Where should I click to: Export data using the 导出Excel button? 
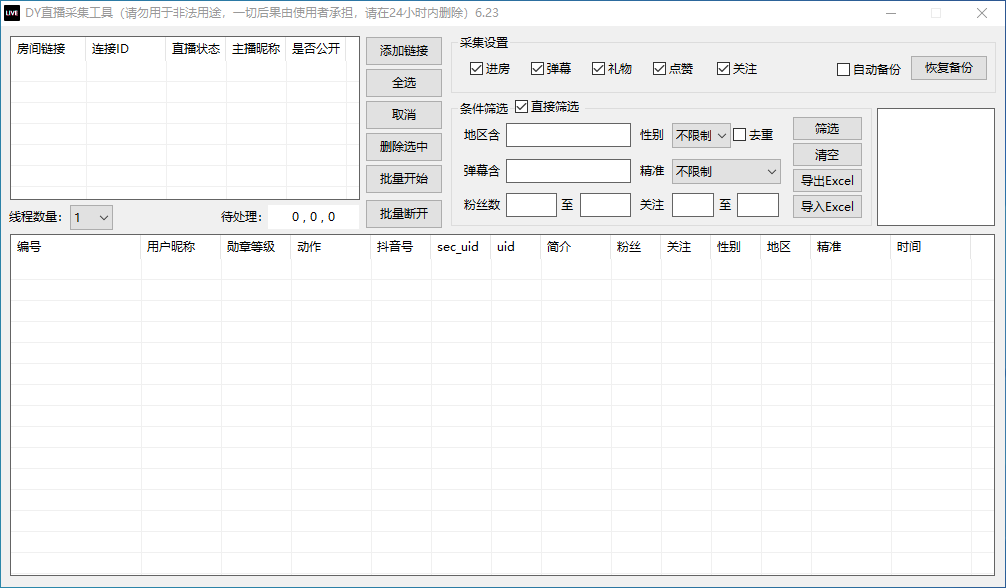click(827, 180)
